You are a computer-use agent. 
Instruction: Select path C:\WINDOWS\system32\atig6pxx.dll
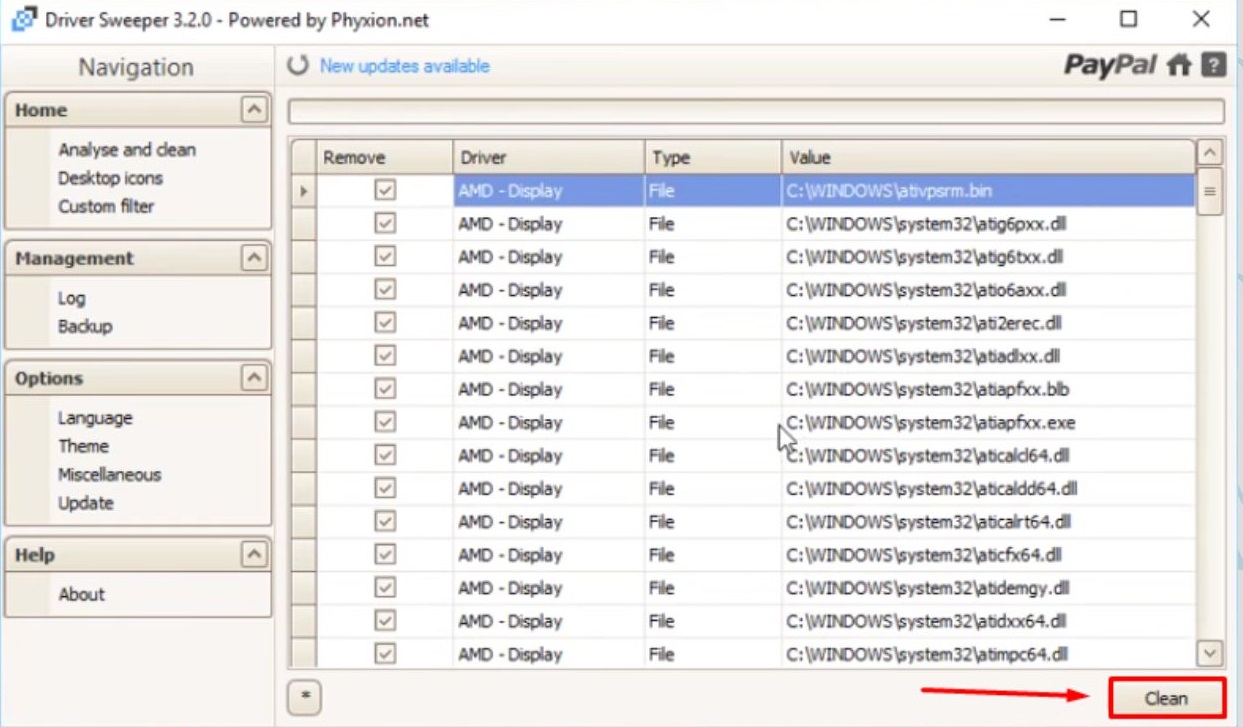click(x=925, y=223)
